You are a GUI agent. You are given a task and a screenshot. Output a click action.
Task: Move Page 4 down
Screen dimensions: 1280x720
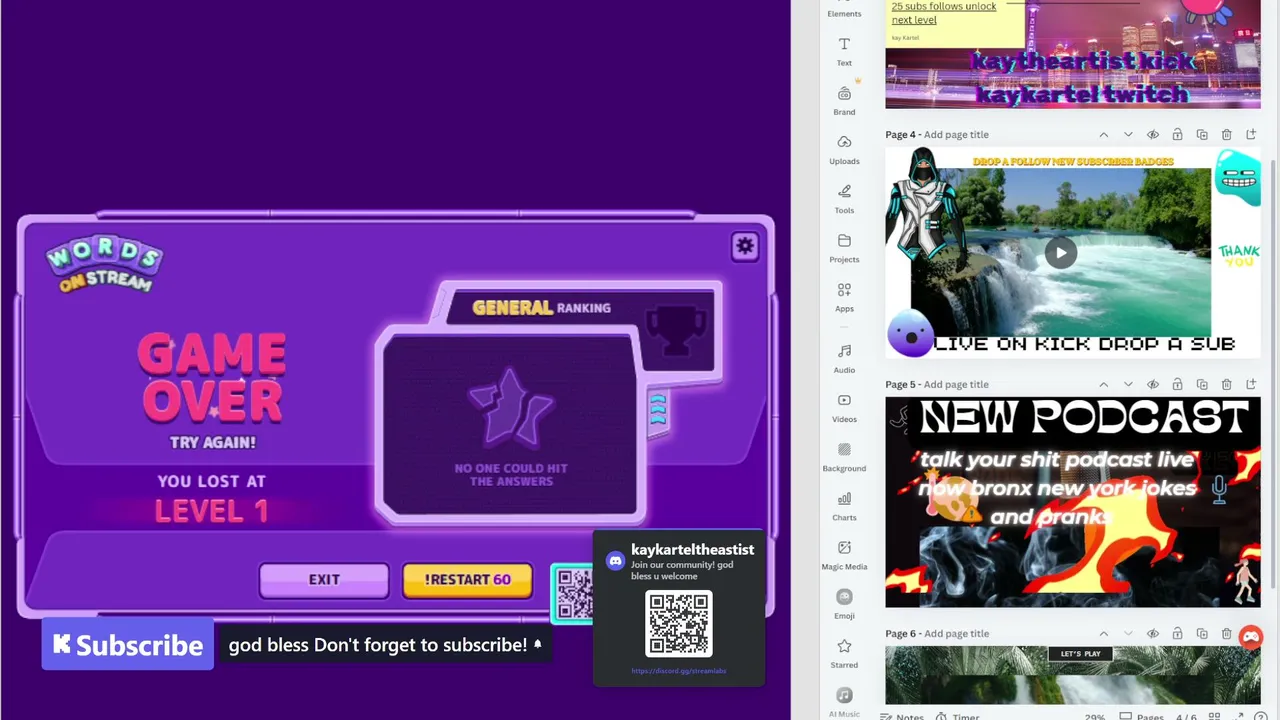(1128, 135)
